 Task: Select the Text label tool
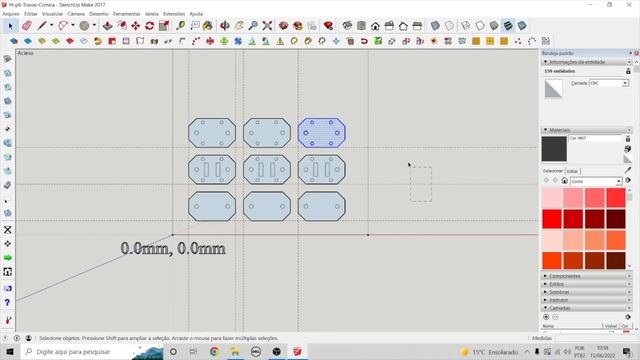(x=195, y=26)
